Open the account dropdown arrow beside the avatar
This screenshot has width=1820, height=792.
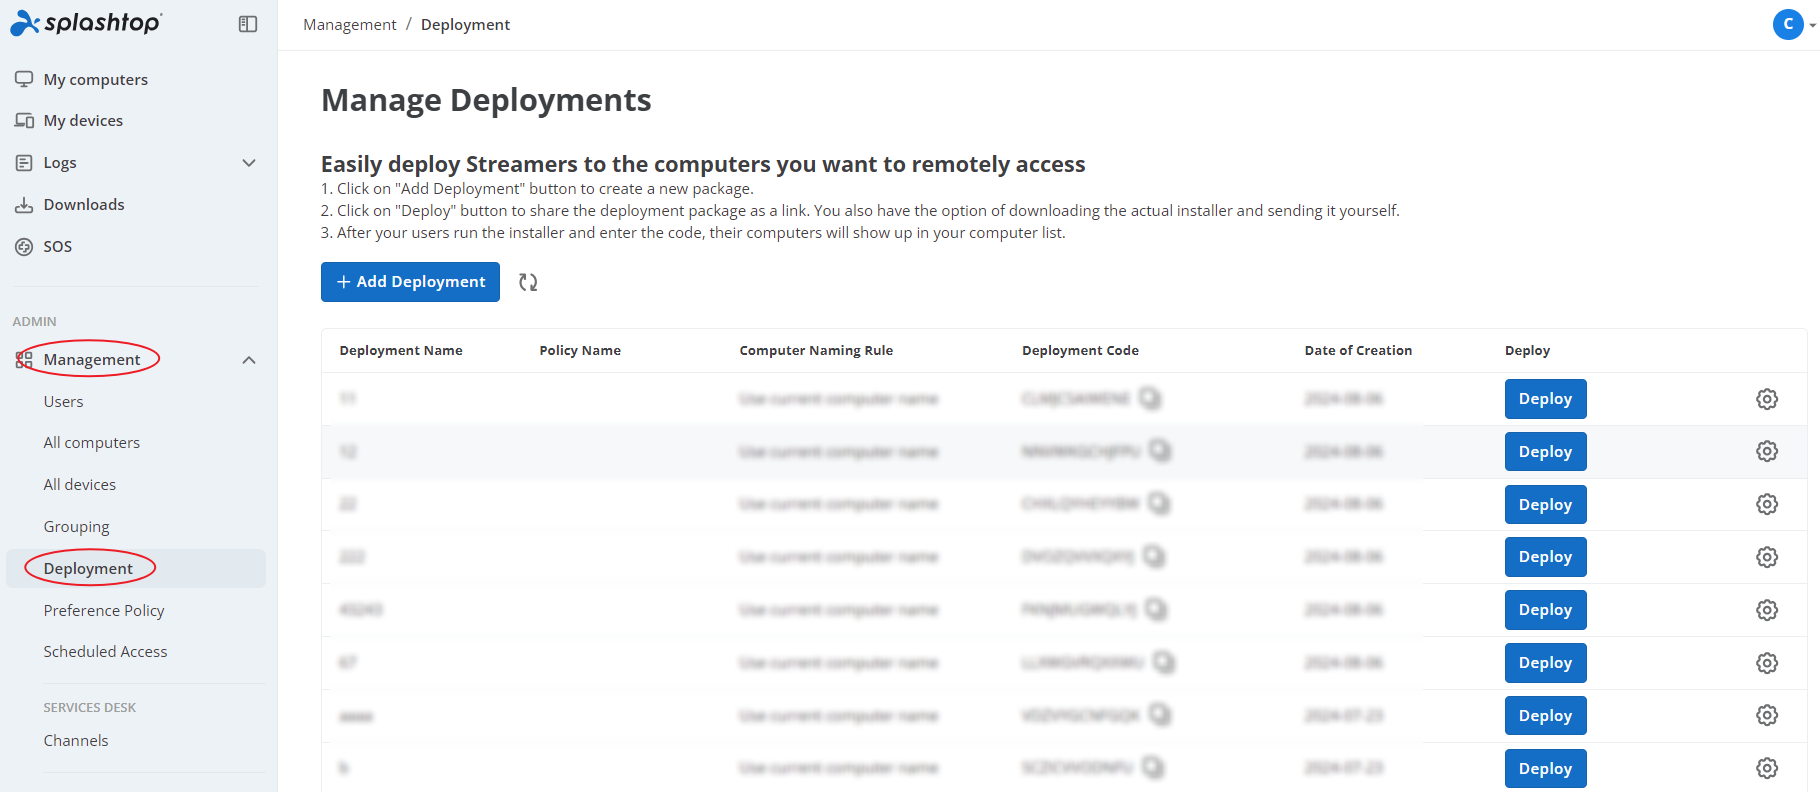tap(1812, 25)
